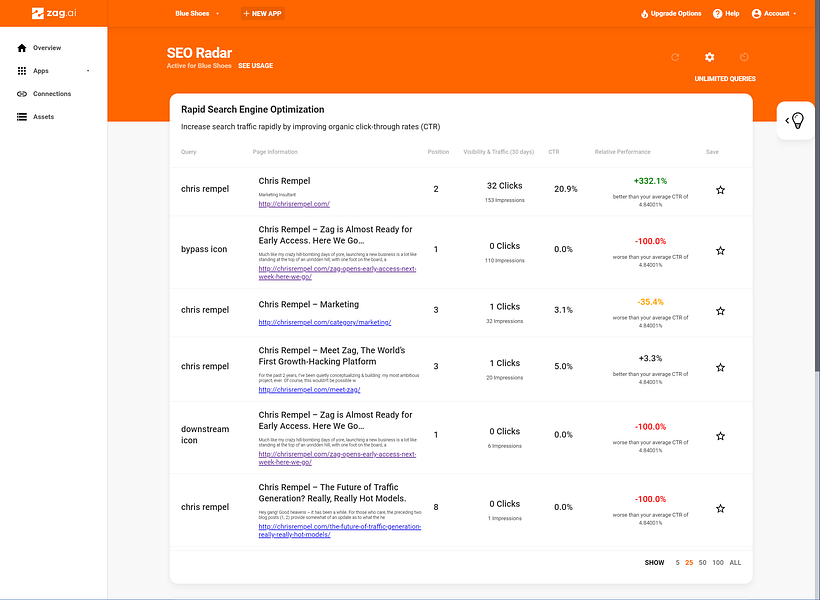Click the zag.ai logo
This screenshot has height=600, width=820.
point(52,14)
